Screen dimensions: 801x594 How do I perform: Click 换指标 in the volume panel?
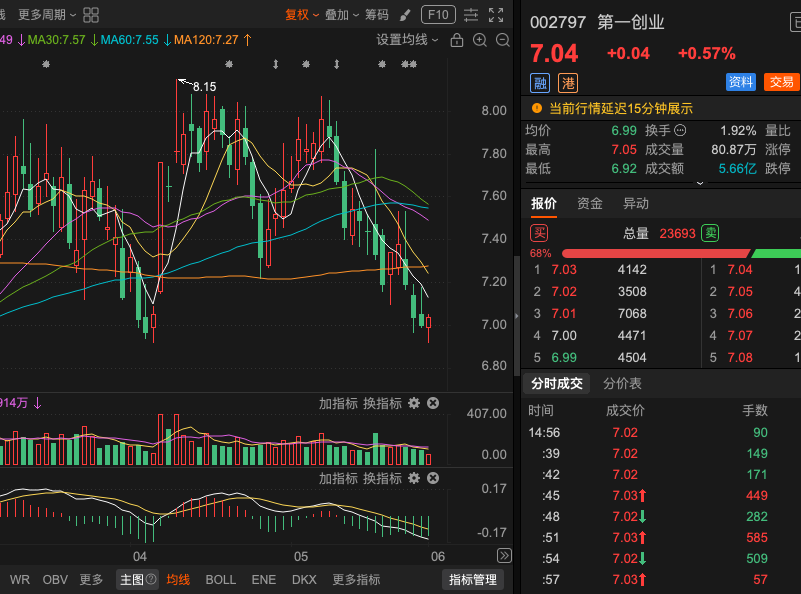click(382, 403)
